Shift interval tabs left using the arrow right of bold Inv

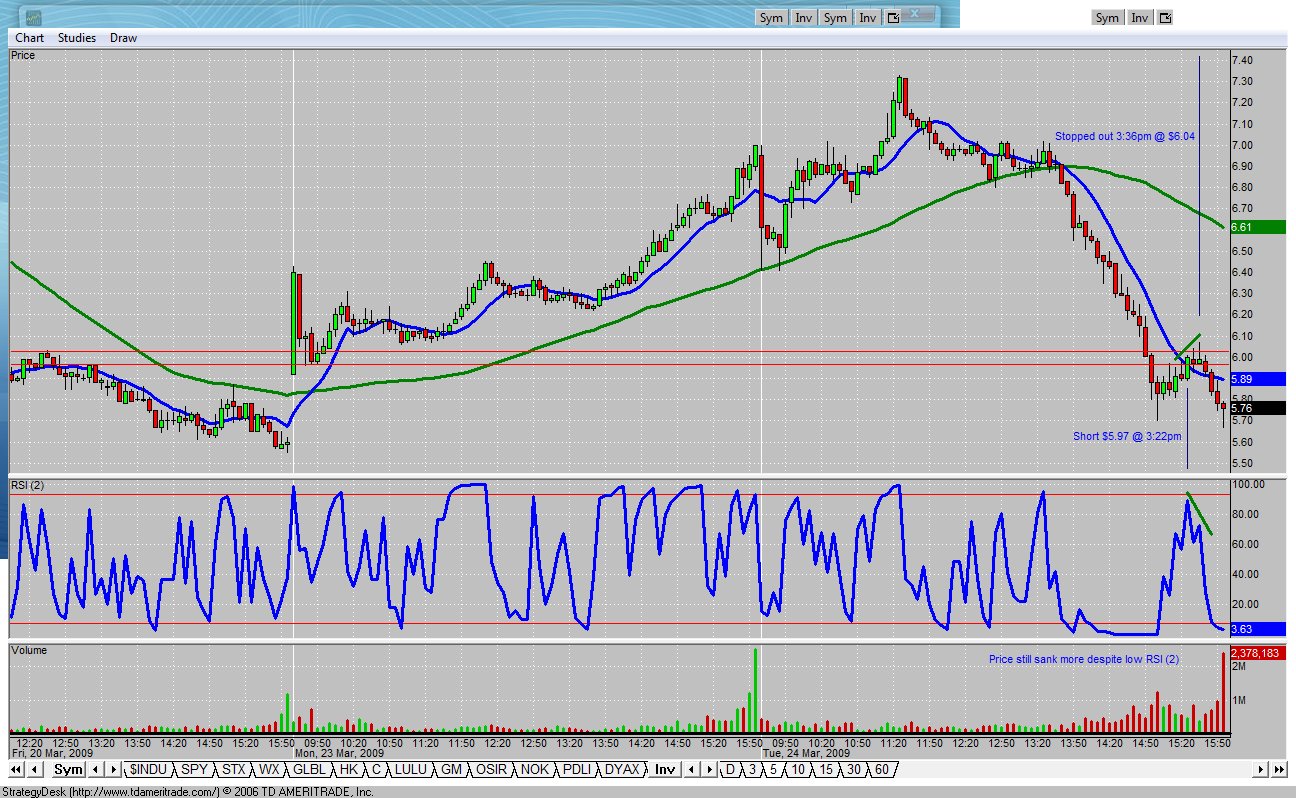click(x=692, y=769)
